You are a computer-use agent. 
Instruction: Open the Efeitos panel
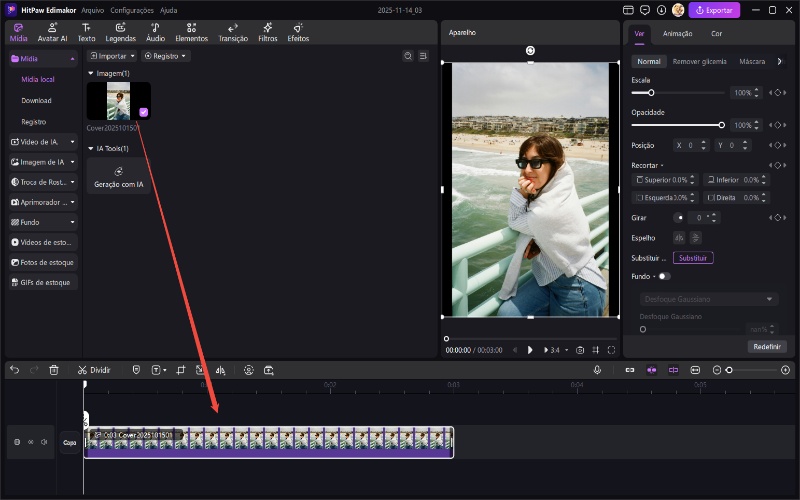click(x=298, y=32)
